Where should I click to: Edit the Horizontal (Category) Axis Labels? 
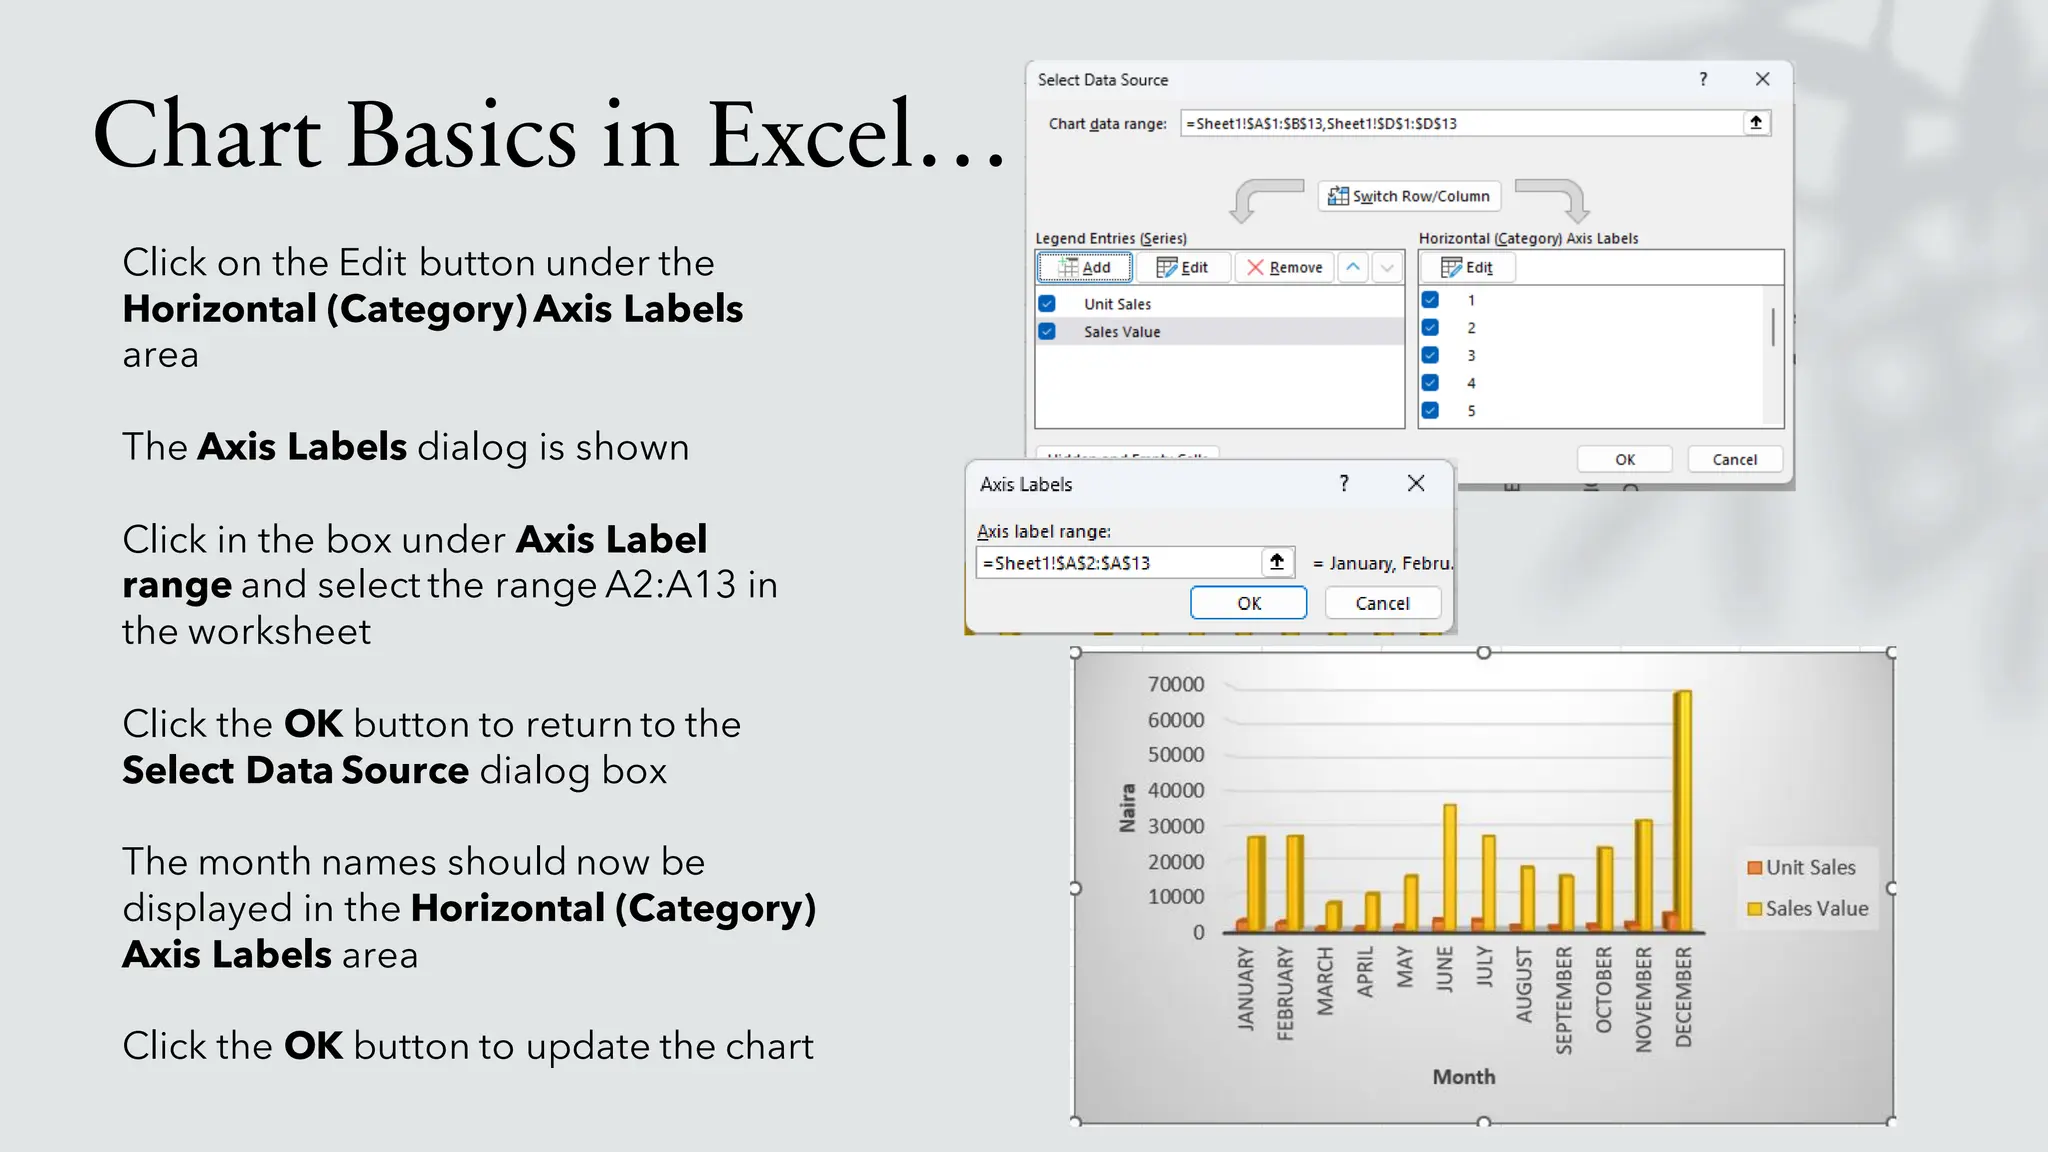(x=1467, y=267)
